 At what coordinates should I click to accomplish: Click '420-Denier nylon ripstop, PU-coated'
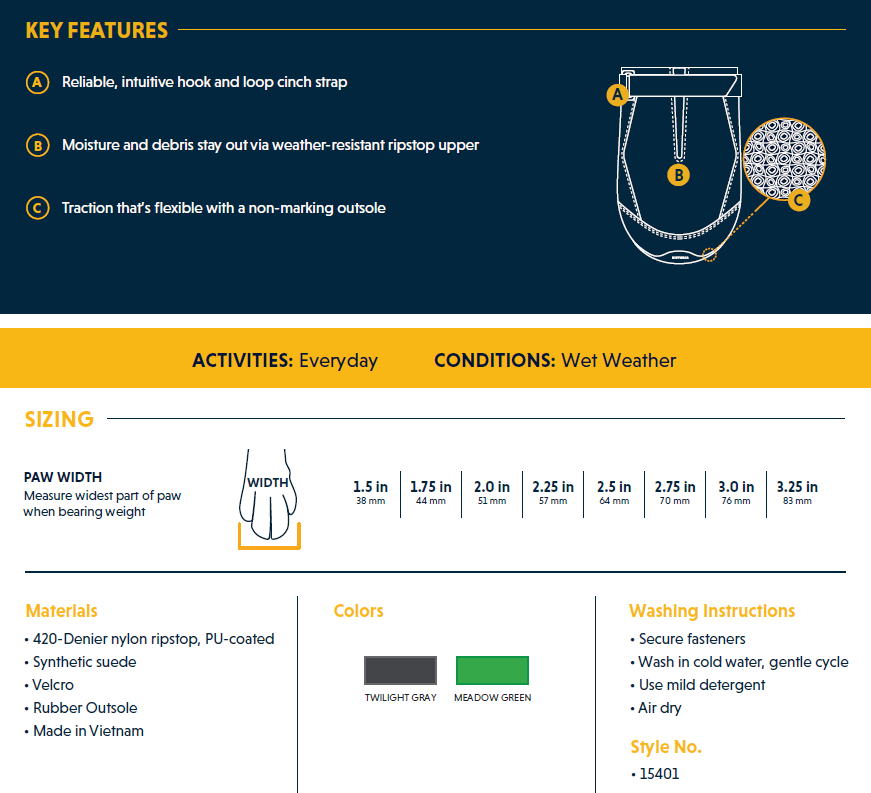click(153, 639)
